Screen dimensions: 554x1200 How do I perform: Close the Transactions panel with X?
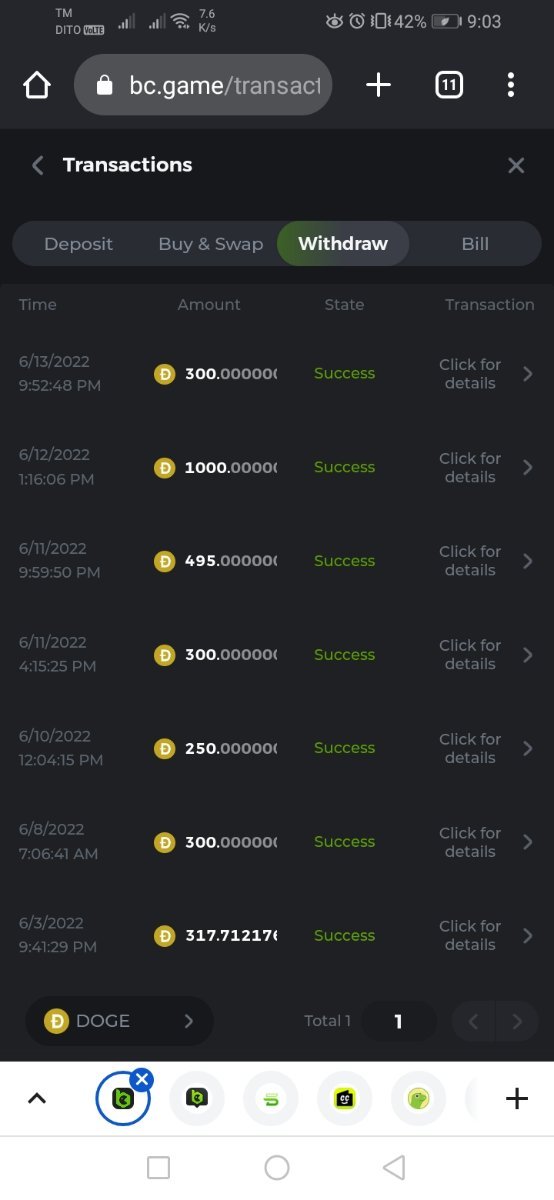[516, 166]
